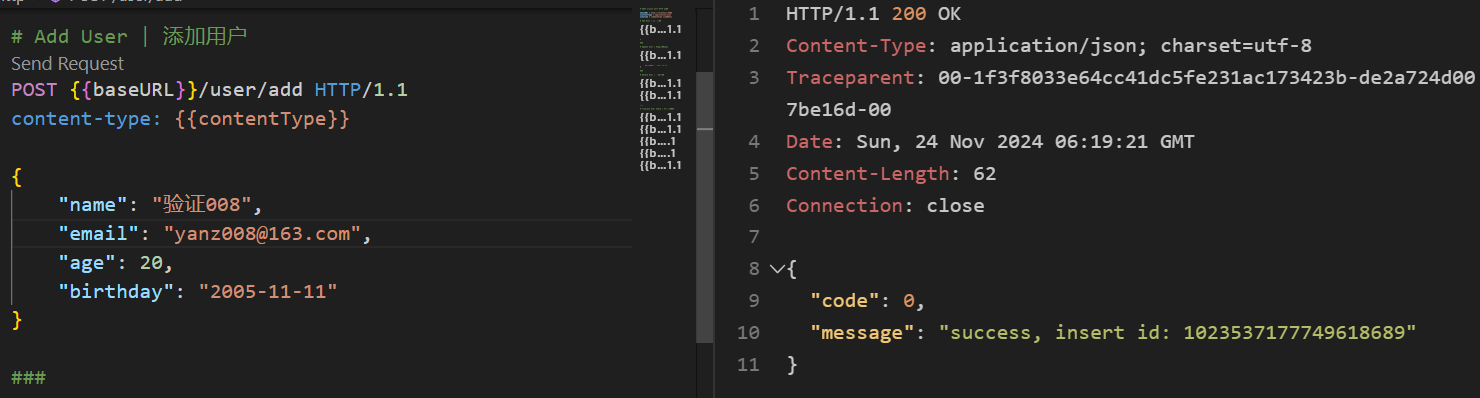Click response line number 7
Viewport: 1480px width, 398px height.
click(753, 237)
